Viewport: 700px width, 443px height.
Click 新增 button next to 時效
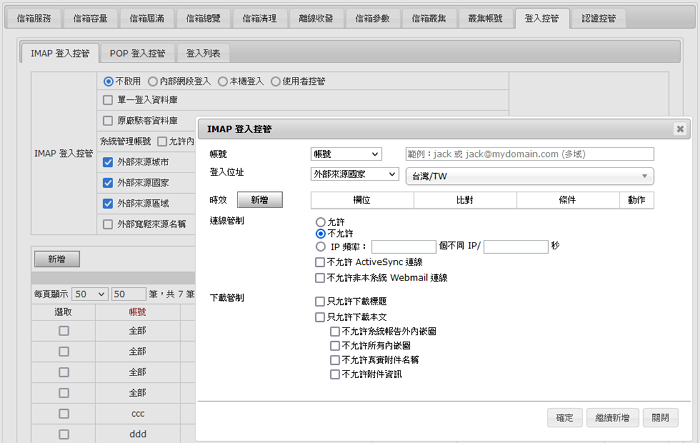pyautogui.click(x=259, y=200)
